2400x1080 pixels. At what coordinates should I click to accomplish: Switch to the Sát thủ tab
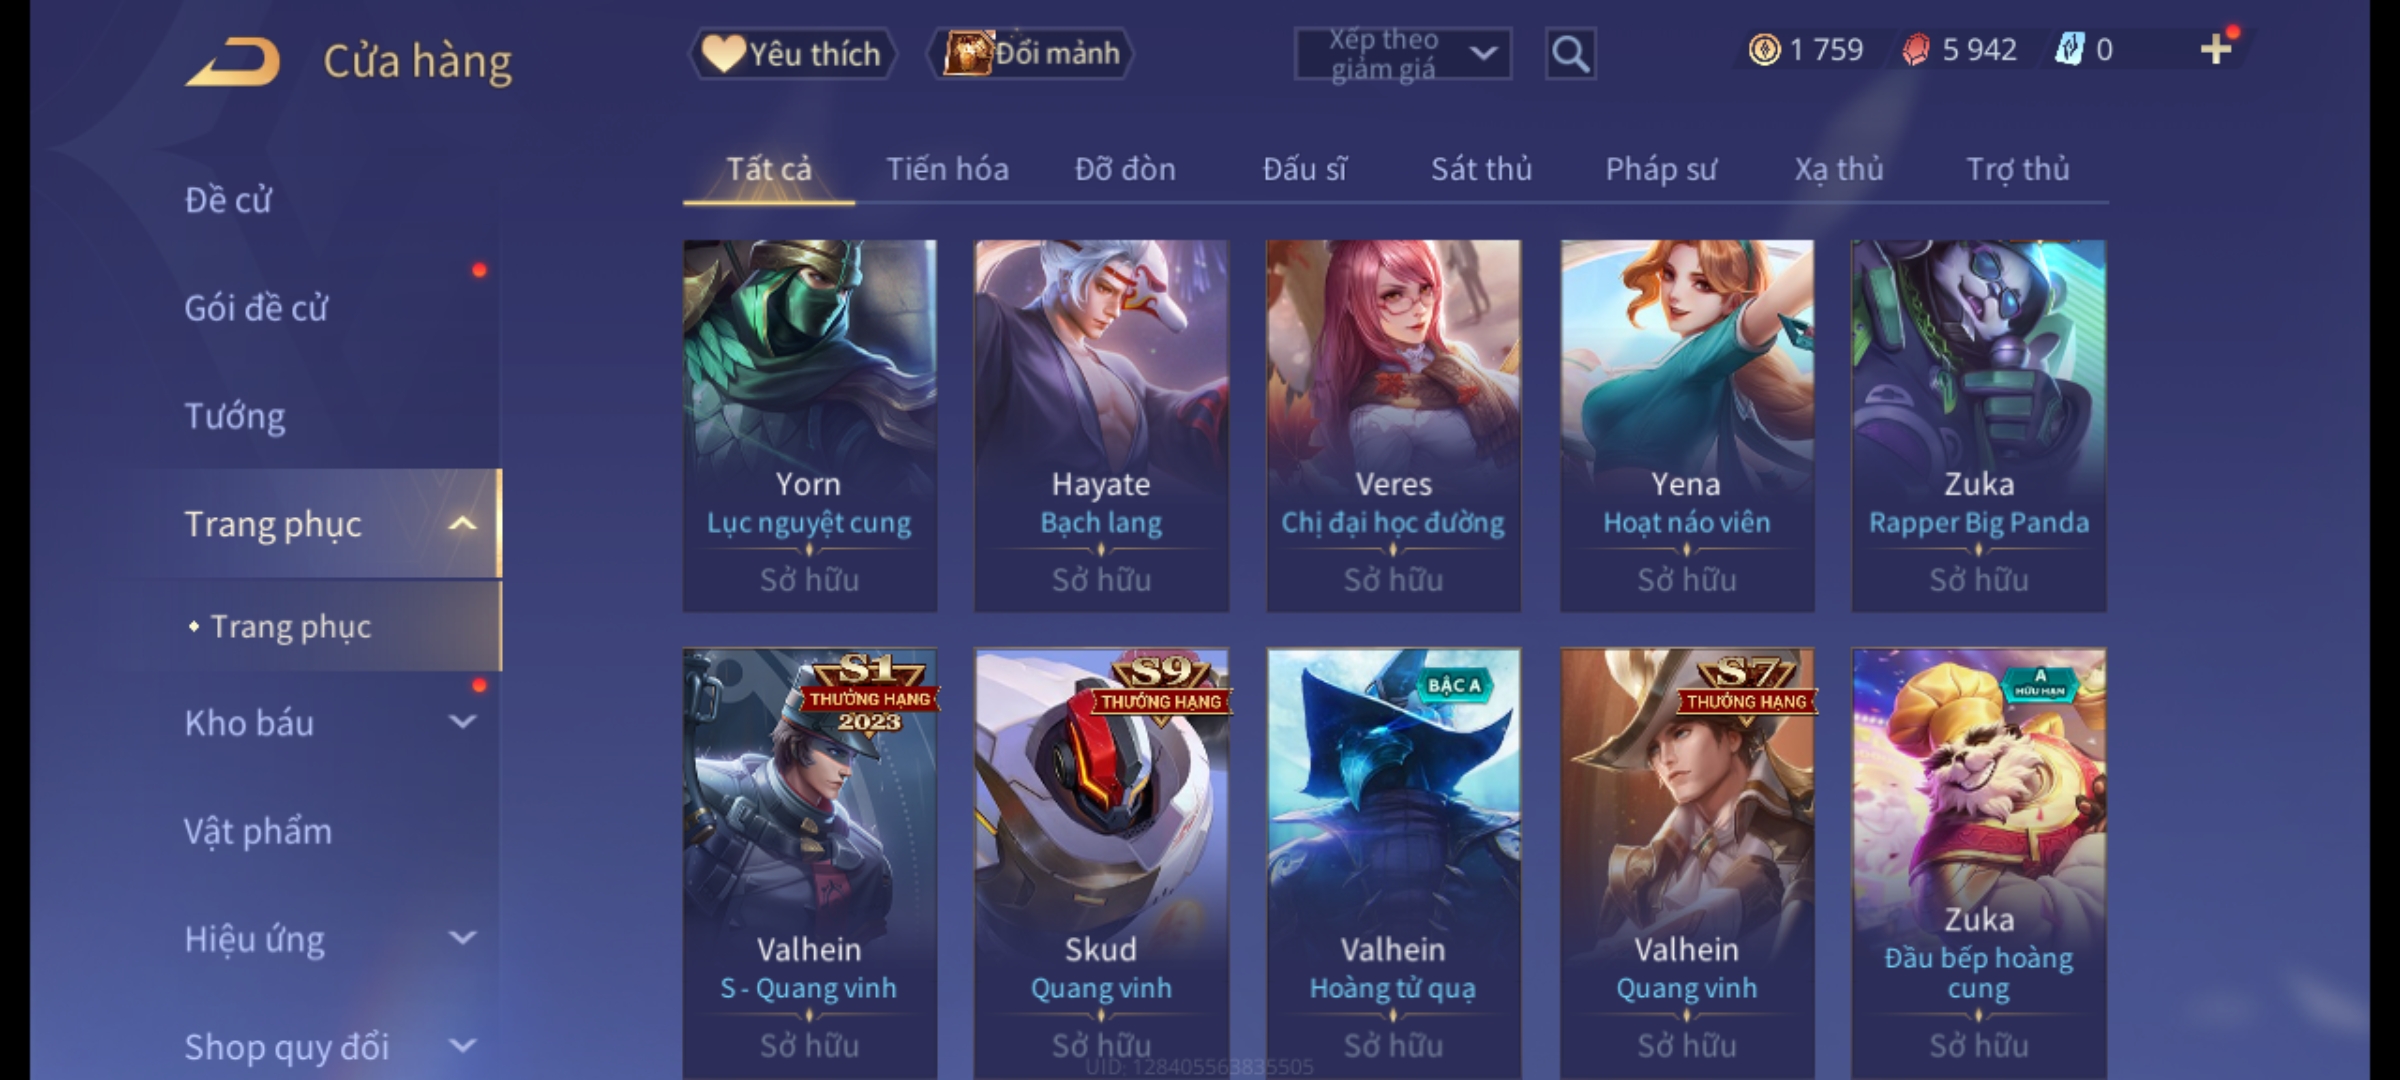coord(1481,169)
